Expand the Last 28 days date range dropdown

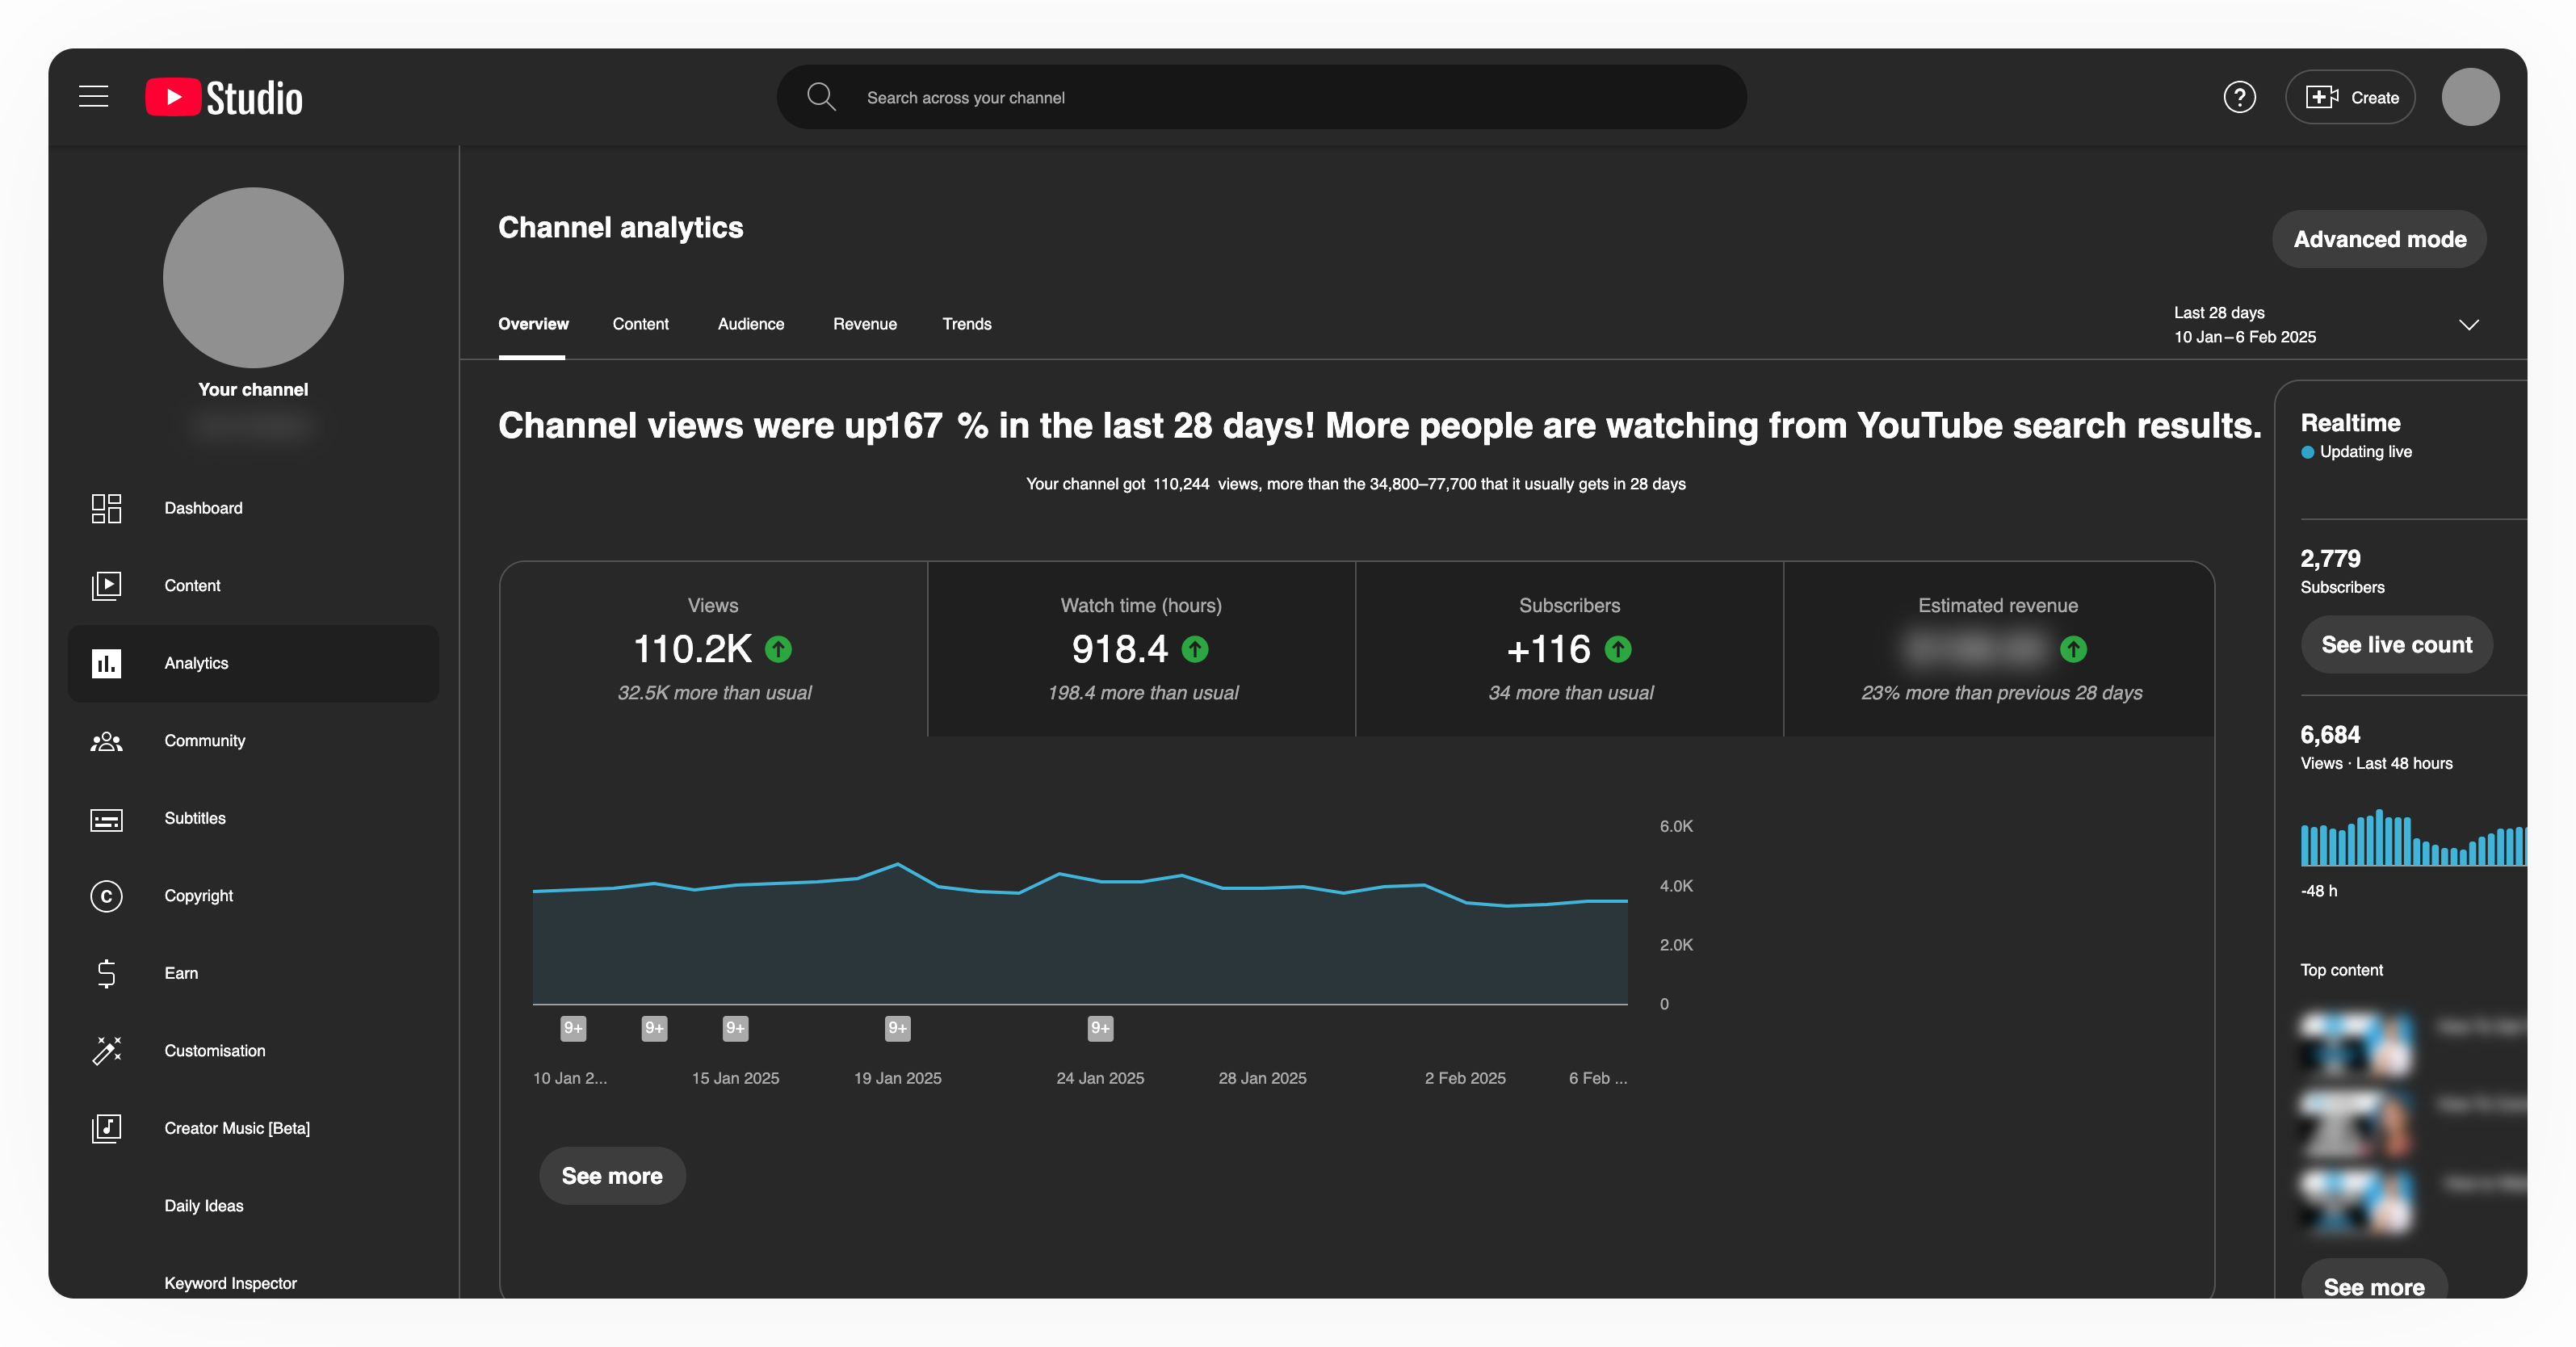pos(2326,325)
